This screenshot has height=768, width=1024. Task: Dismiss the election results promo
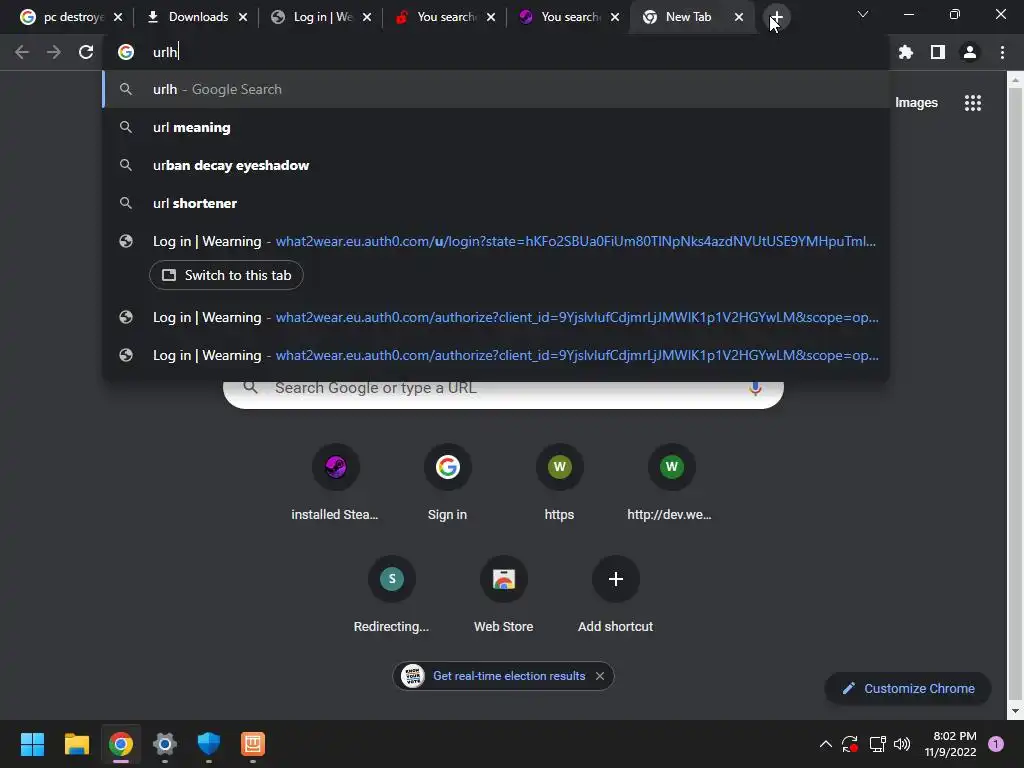[600, 676]
